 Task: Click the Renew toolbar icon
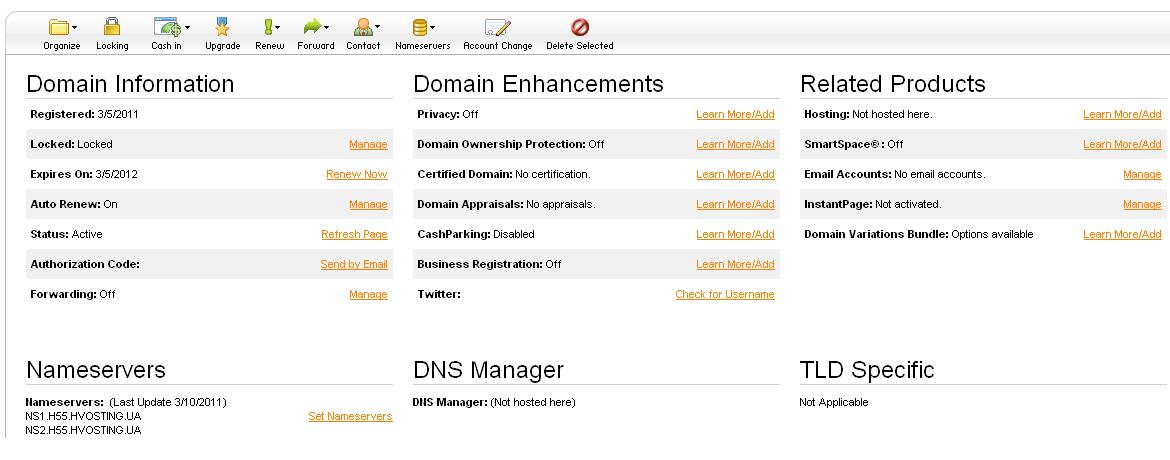(267, 28)
